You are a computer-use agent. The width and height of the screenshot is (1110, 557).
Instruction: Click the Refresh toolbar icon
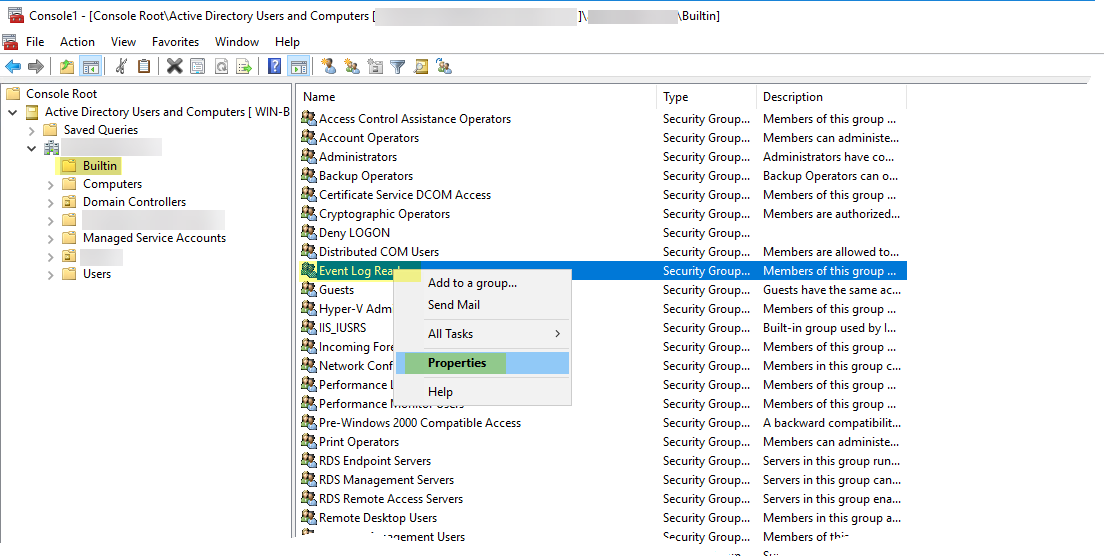point(220,67)
